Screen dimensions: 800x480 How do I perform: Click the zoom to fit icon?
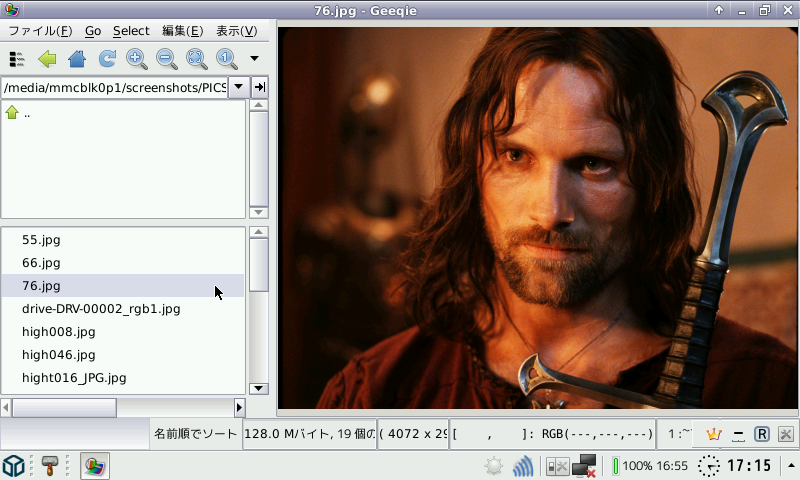pos(197,59)
